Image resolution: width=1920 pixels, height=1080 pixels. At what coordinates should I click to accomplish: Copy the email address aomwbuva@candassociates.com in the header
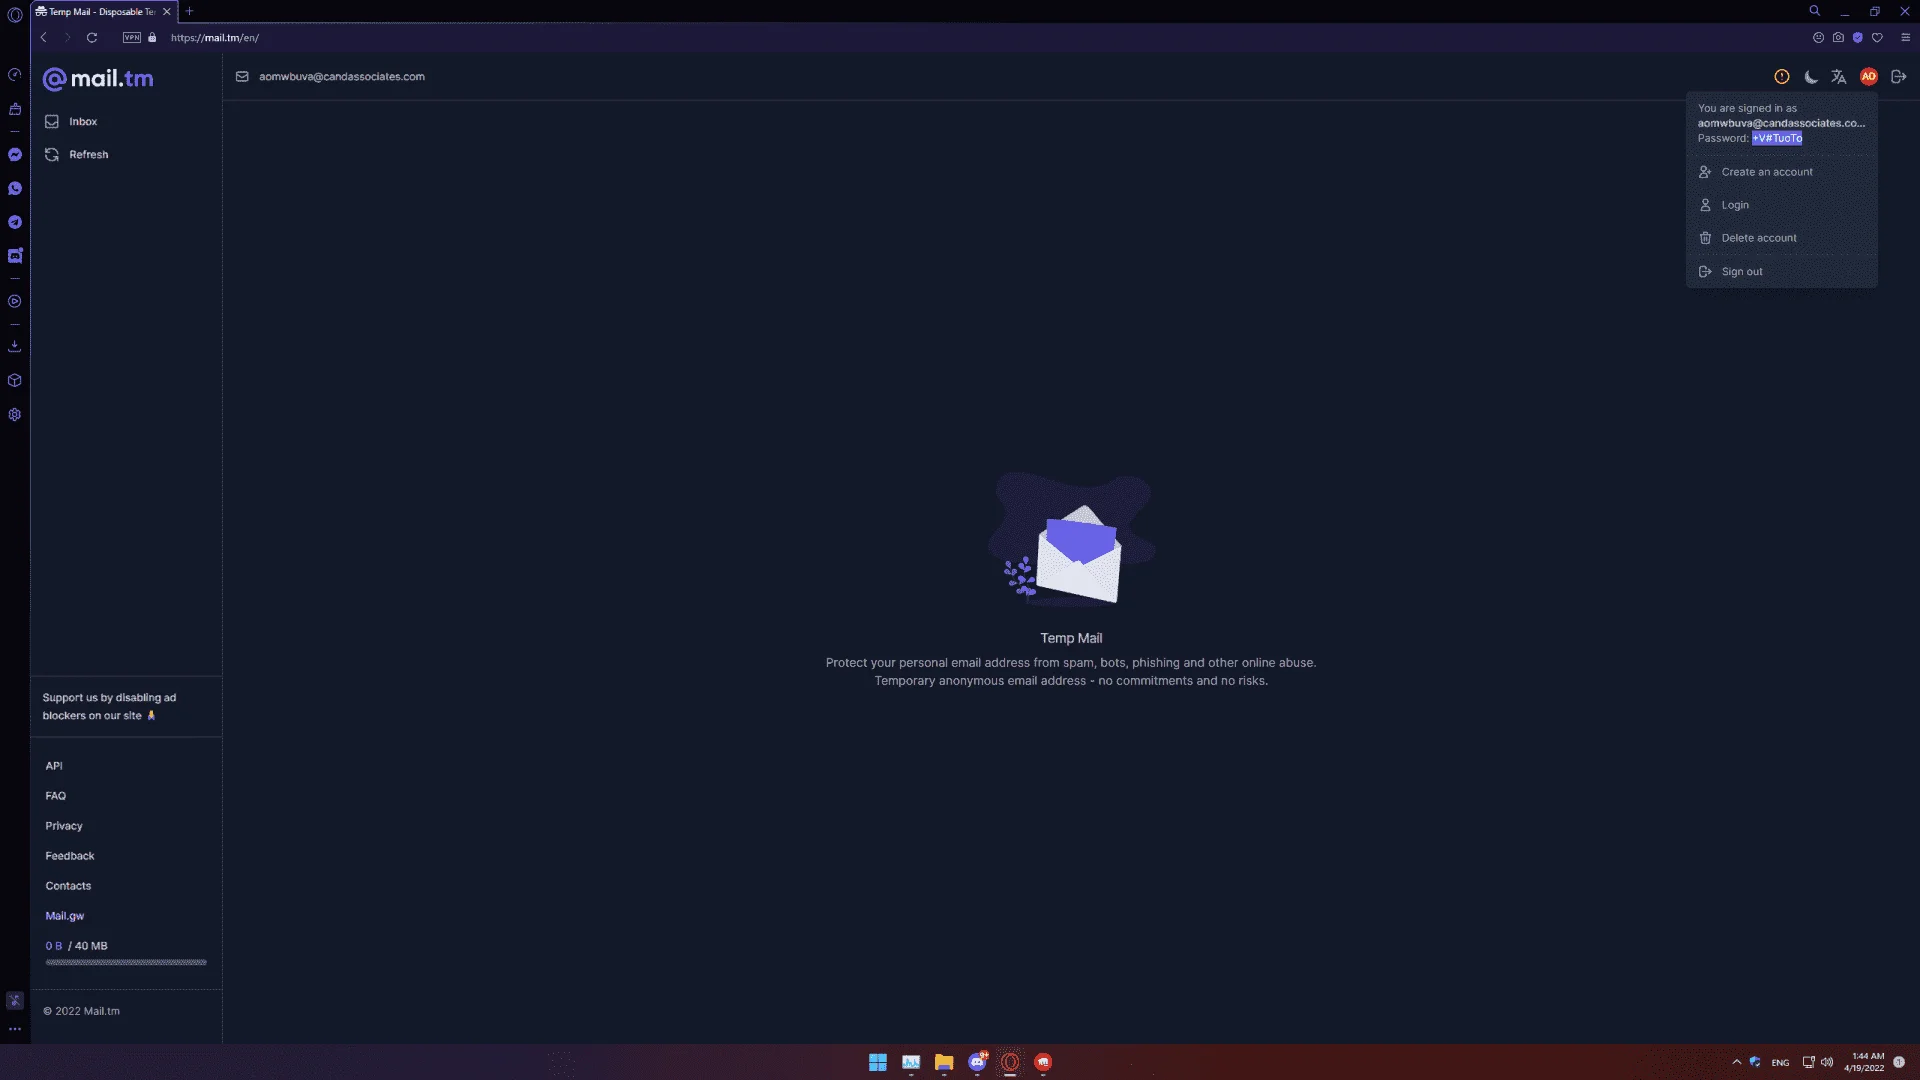(x=341, y=76)
